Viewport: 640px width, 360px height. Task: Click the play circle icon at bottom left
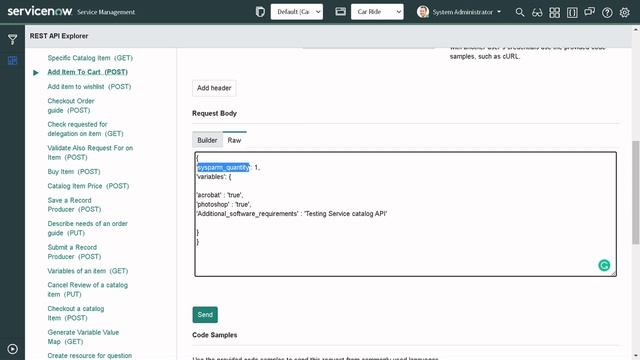[x=12, y=349]
